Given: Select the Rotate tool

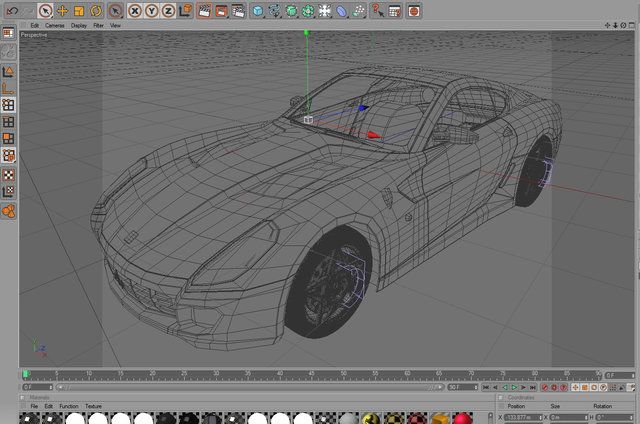Looking at the screenshot, I should pyautogui.click(x=96, y=11).
